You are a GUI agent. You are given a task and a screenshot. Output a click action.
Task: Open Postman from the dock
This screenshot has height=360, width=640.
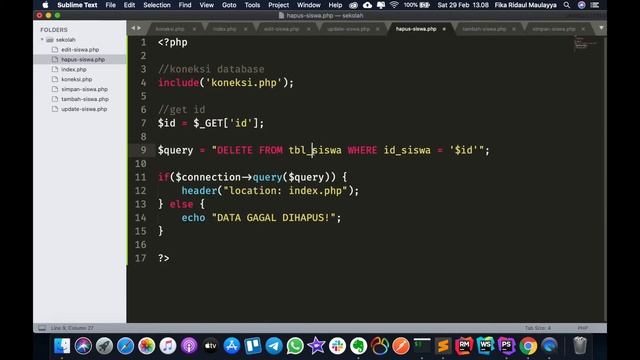(401, 346)
